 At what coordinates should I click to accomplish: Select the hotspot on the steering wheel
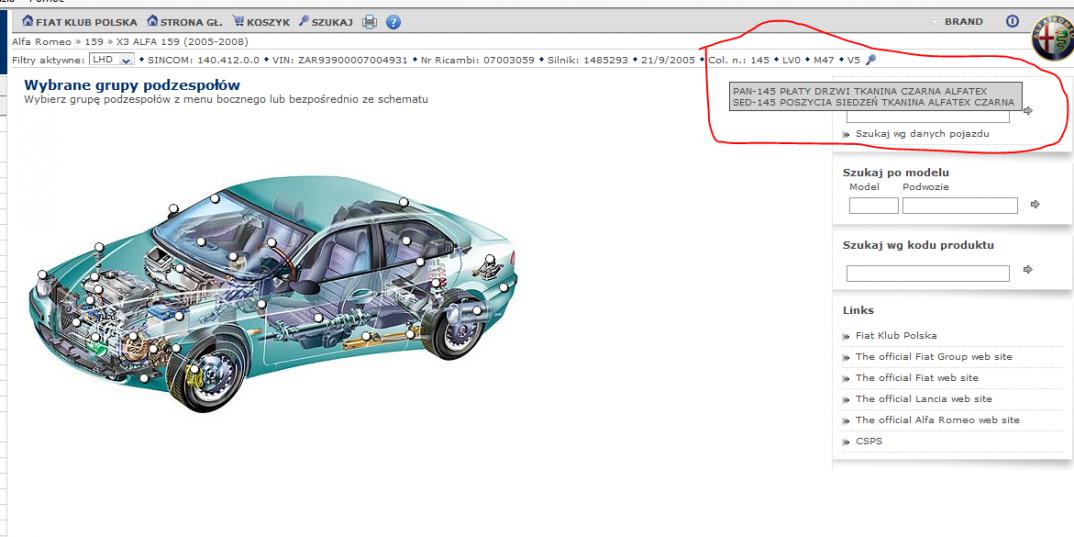tap(272, 242)
